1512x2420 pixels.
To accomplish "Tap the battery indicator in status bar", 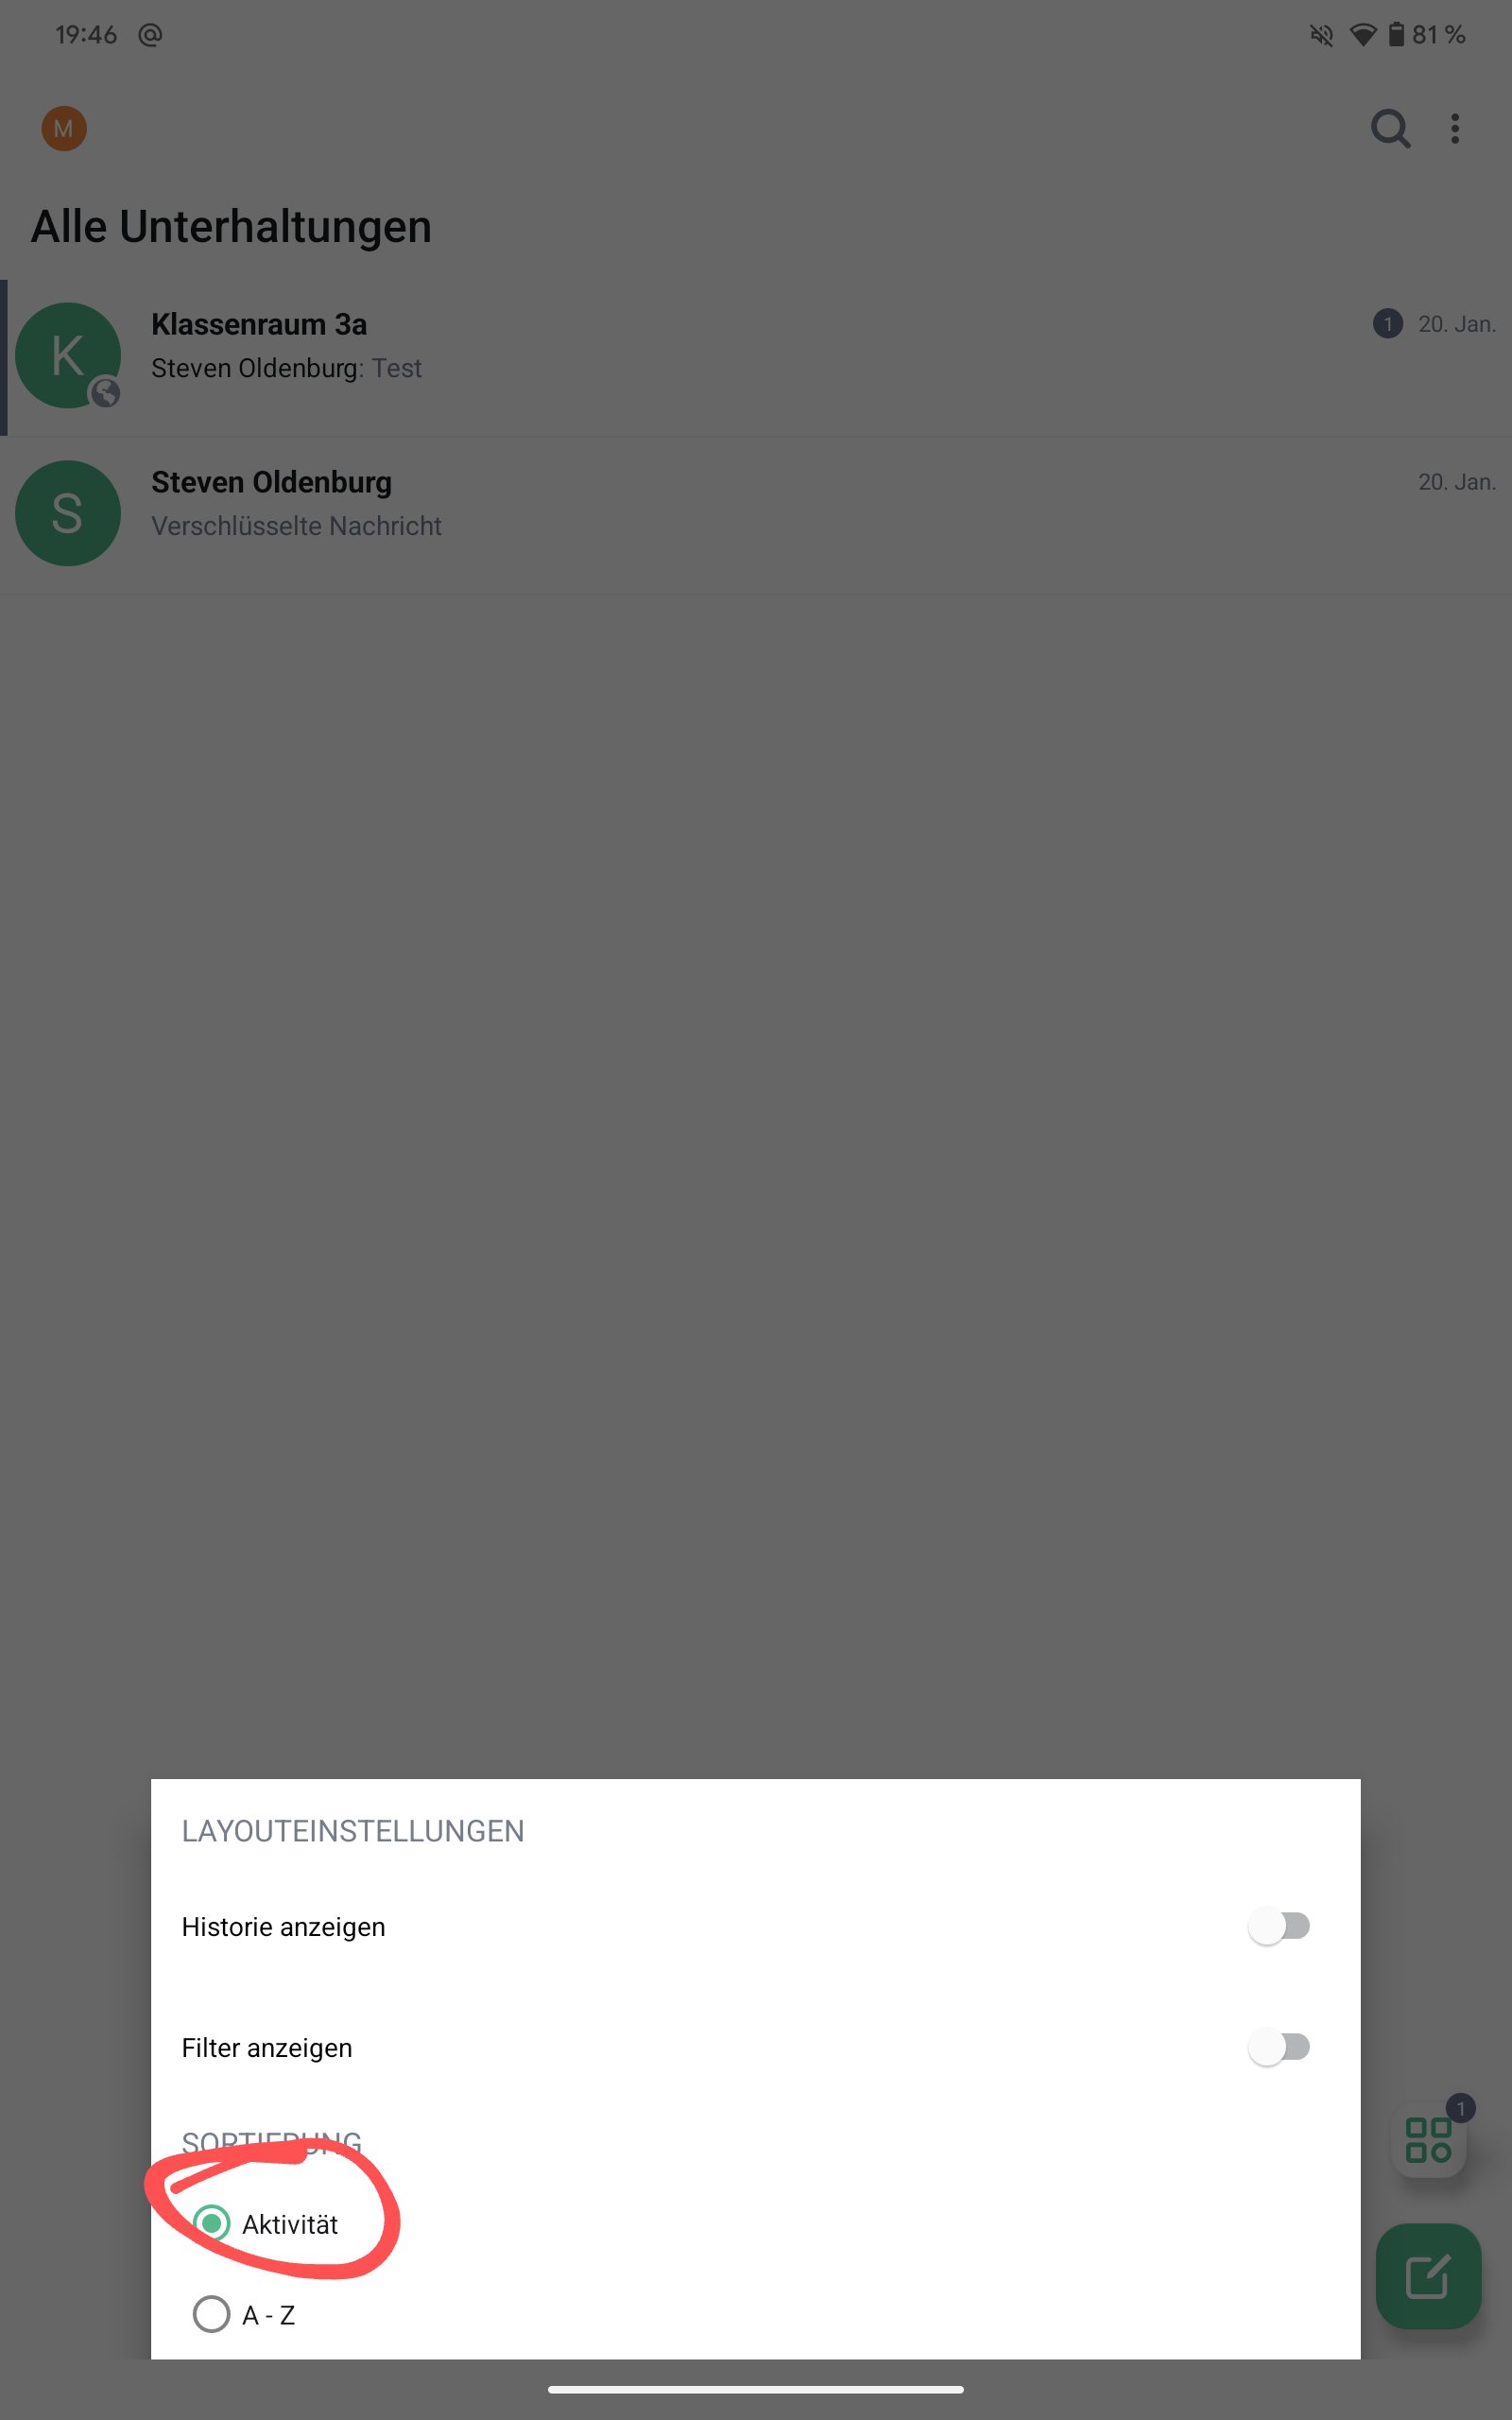I will [x=1396, y=35].
